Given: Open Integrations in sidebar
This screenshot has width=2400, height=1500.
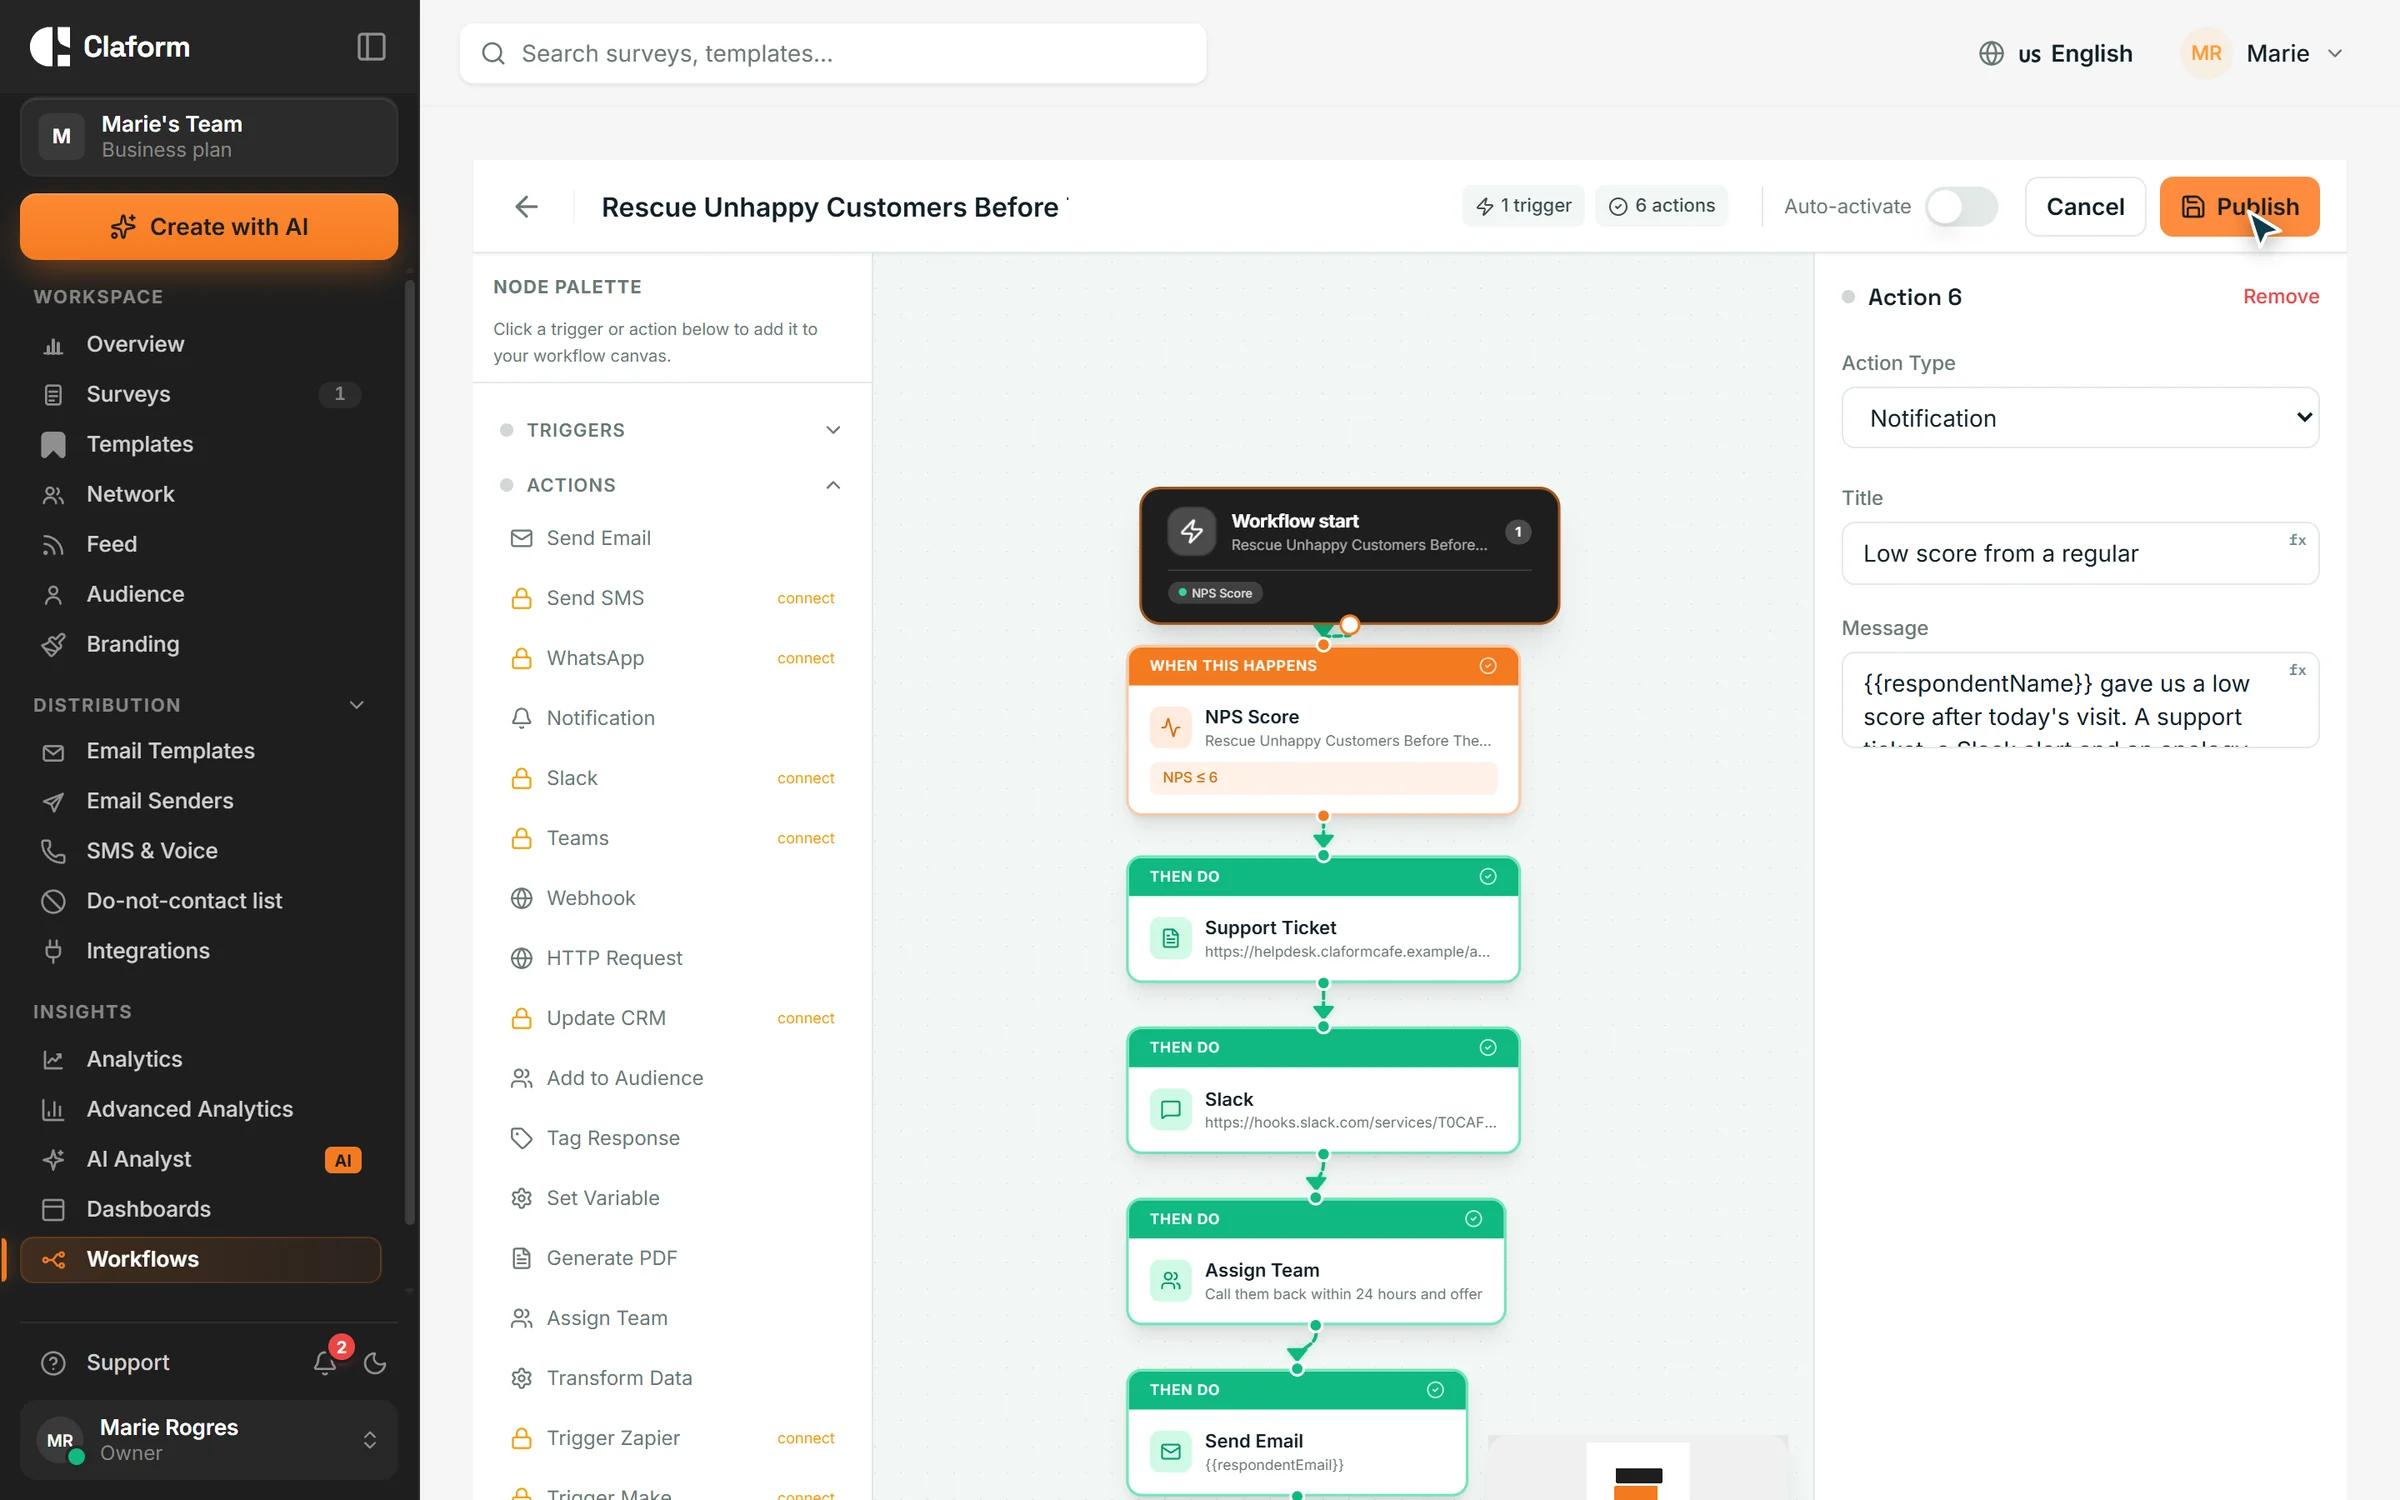Looking at the screenshot, I should click(x=200, y=951).
